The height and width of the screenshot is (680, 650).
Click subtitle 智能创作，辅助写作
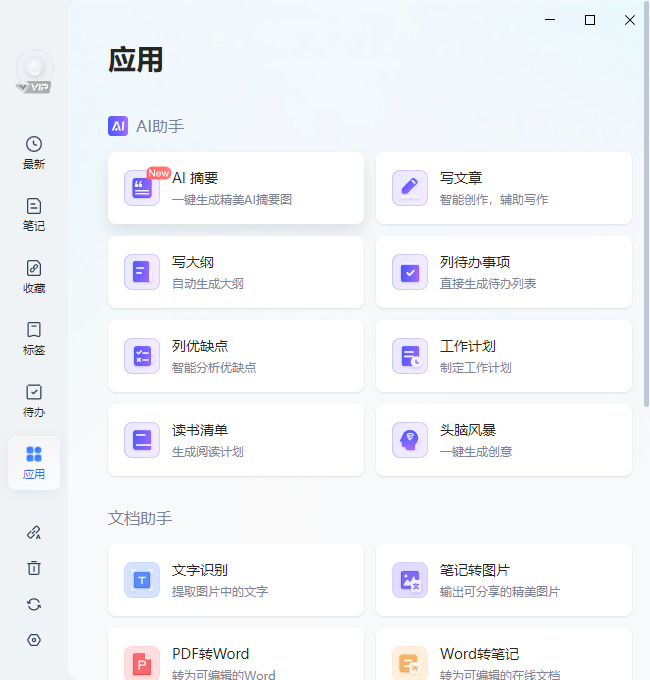(494, 199)
